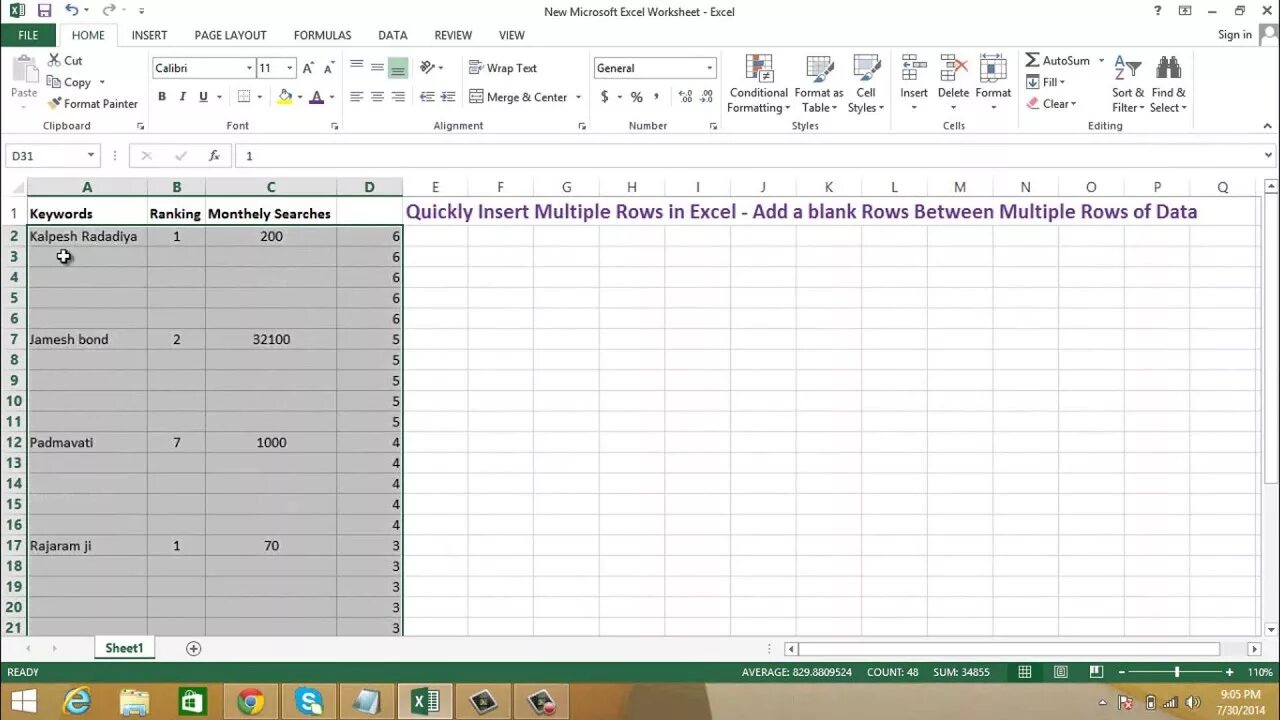The width and height of the screenshot is (1280, 720).
Task: Open the FILE menu
Action: pyautogui.click(x=28, y=35)
